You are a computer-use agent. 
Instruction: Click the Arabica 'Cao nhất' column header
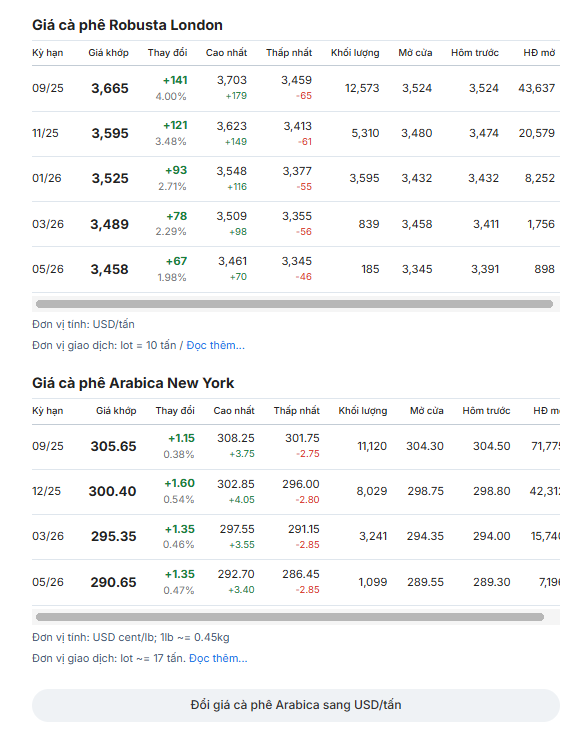(234, 411)
